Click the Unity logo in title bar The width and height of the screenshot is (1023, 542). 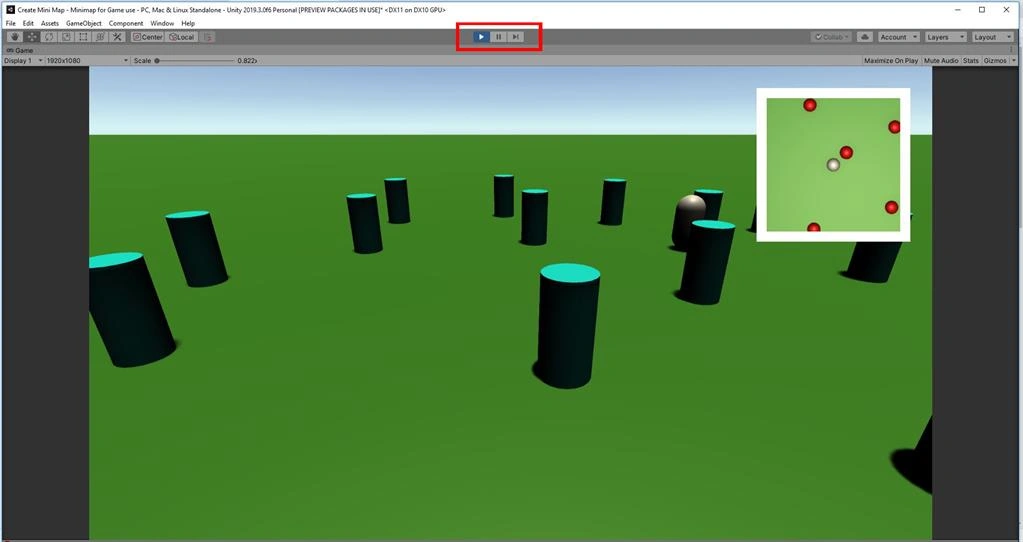pos(10,10)
